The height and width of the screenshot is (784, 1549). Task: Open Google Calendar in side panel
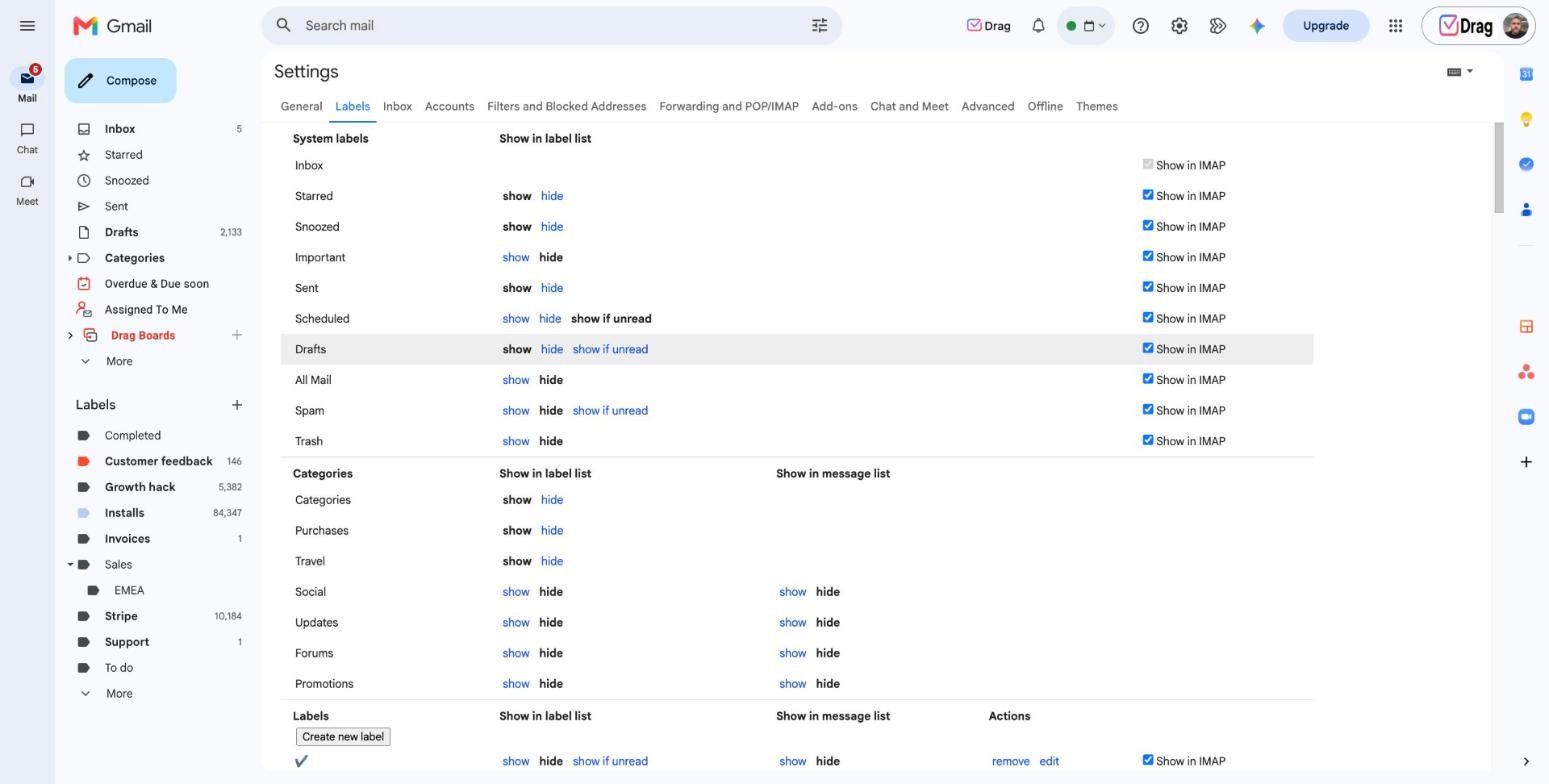(x=1526, y=74)
